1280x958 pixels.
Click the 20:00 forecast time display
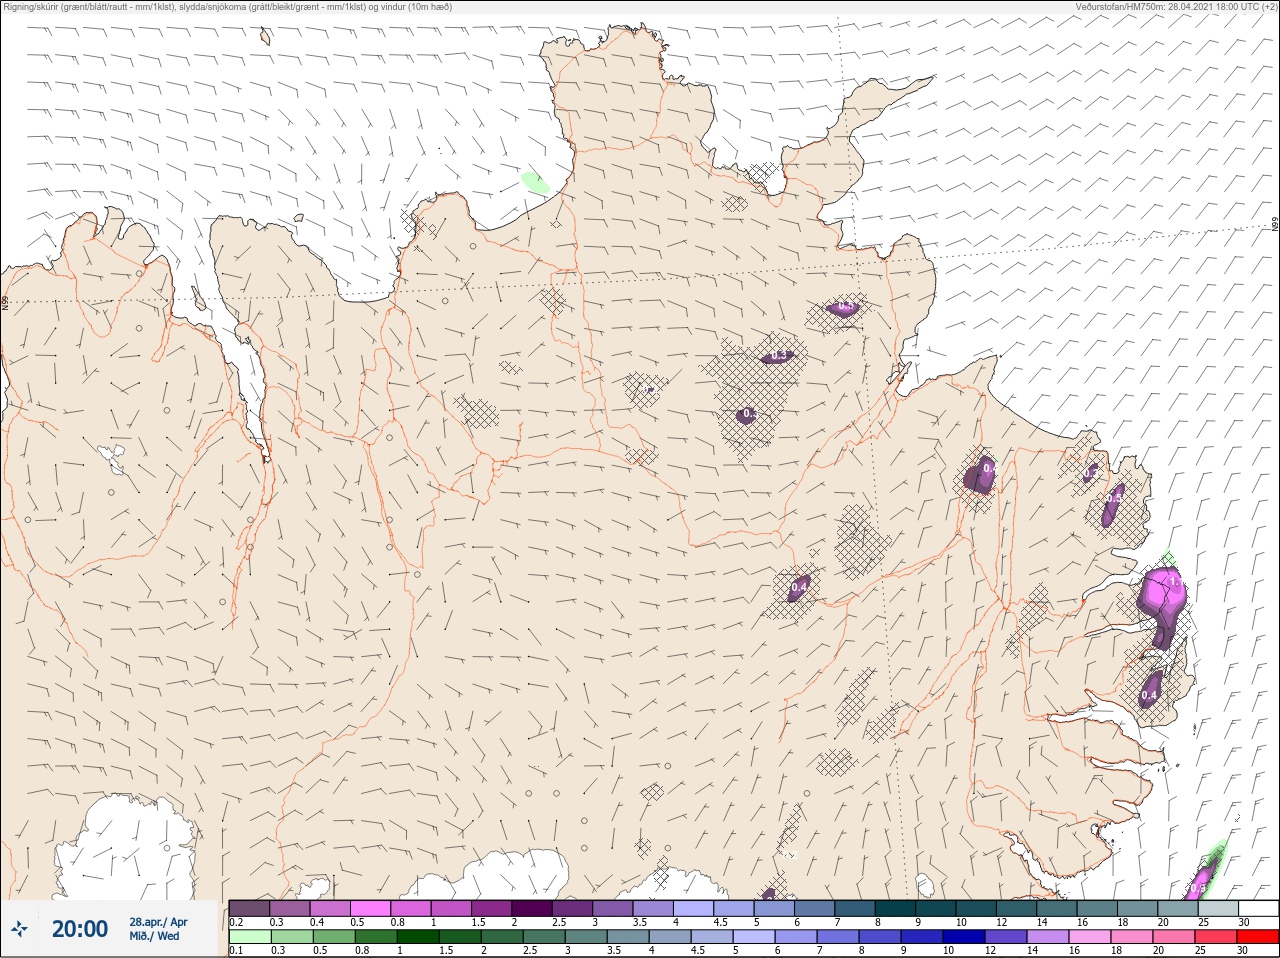click(x=80, y=929)
